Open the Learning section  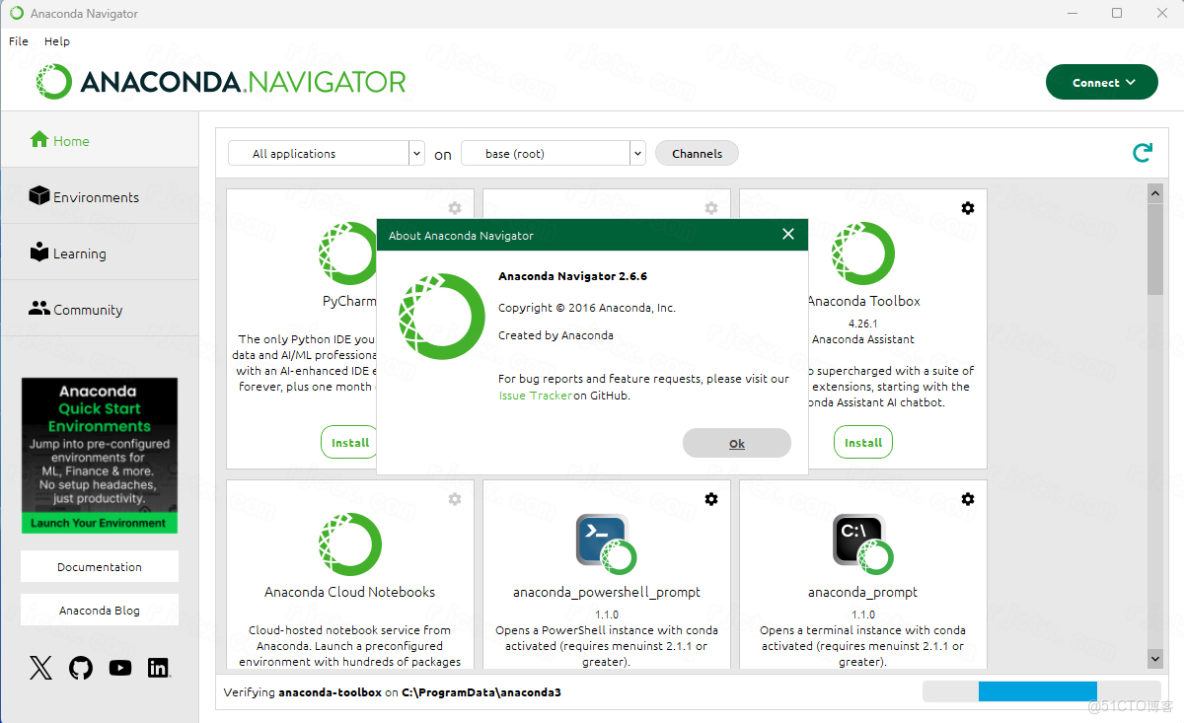point(70,252)
